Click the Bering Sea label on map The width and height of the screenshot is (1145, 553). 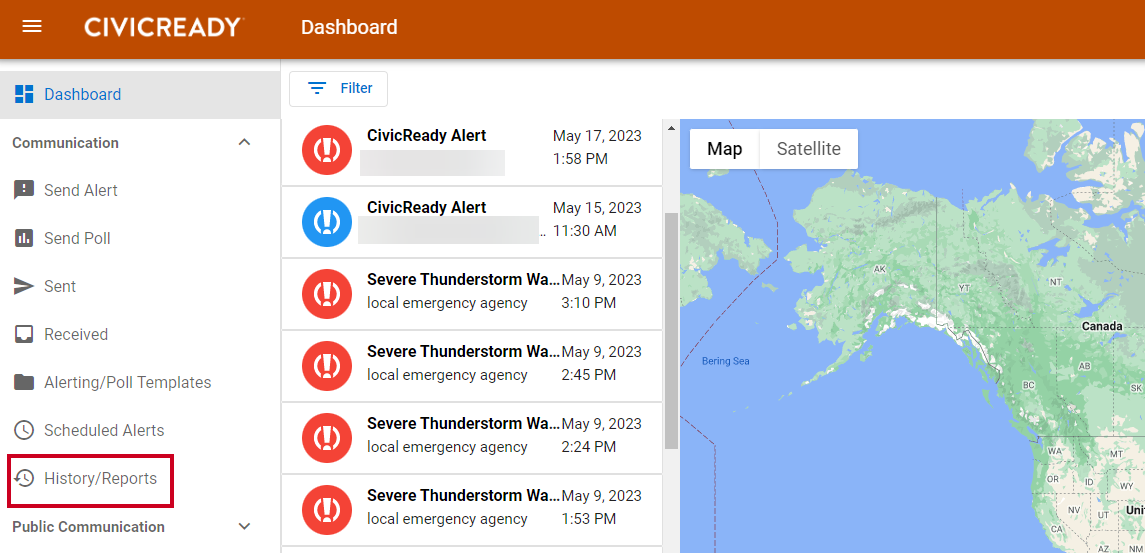pyautogui.click(x=725, y=361)
